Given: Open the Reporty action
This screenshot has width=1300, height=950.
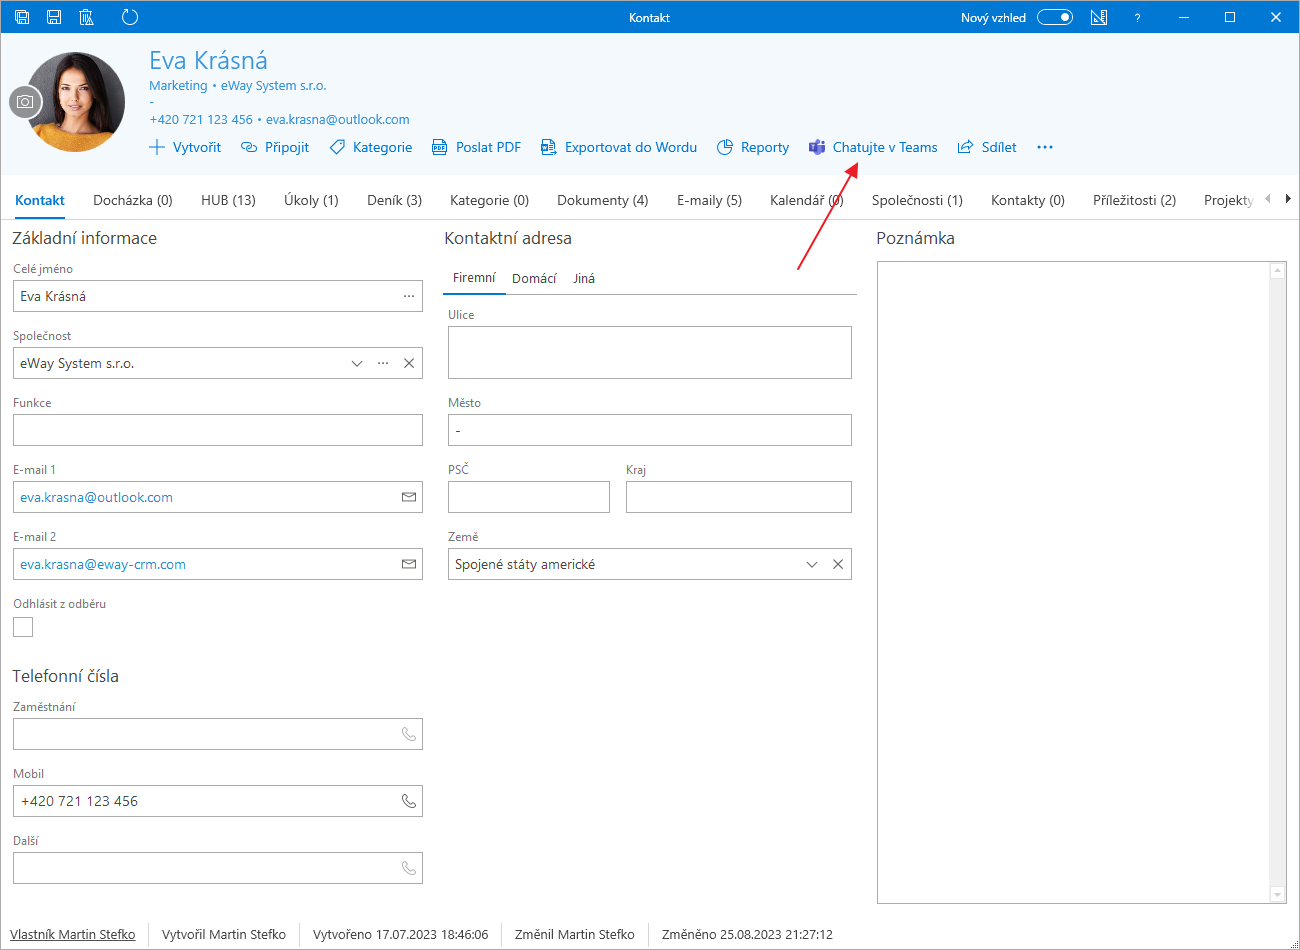Looking at the screenshot, I should (x=753, y=147).
